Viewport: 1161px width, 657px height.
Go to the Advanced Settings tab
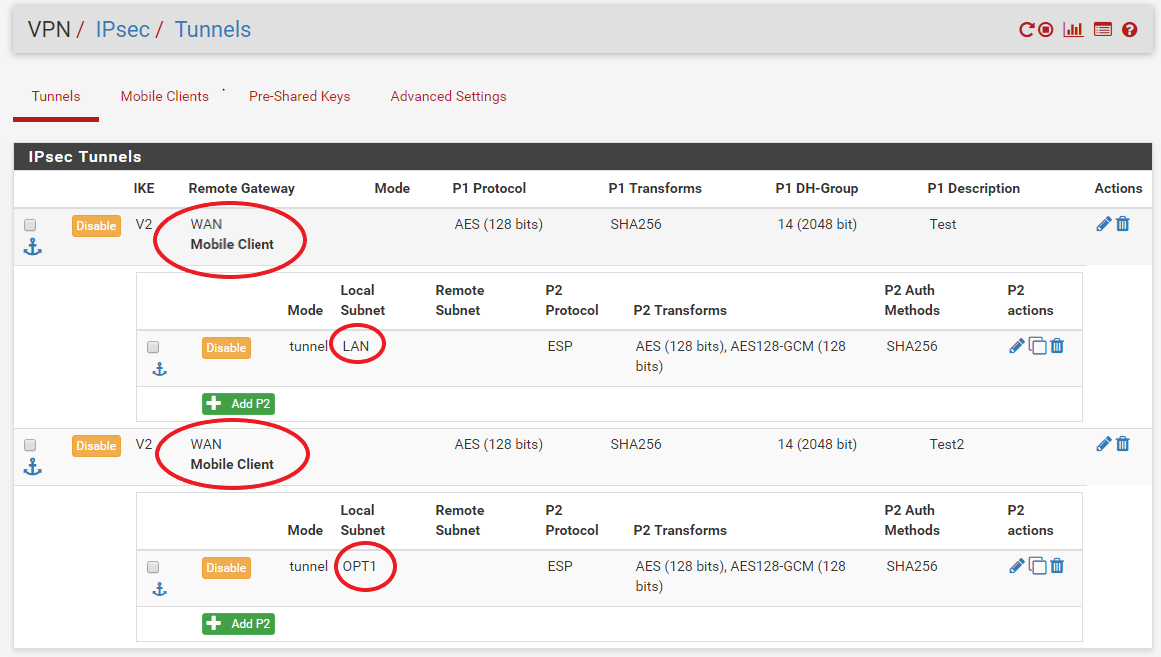448,97
